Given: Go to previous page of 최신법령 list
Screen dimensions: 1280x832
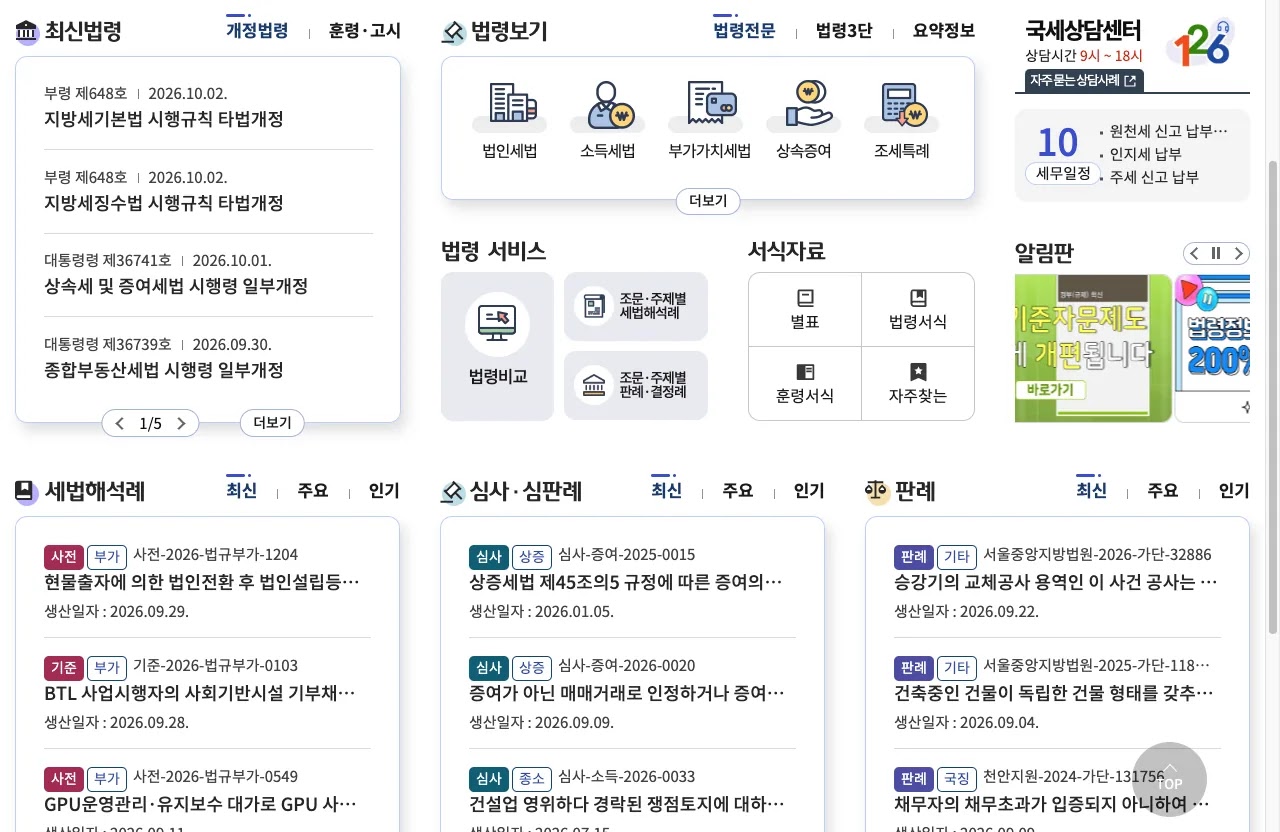Looking at the screenshot, I should pos(120,424).
